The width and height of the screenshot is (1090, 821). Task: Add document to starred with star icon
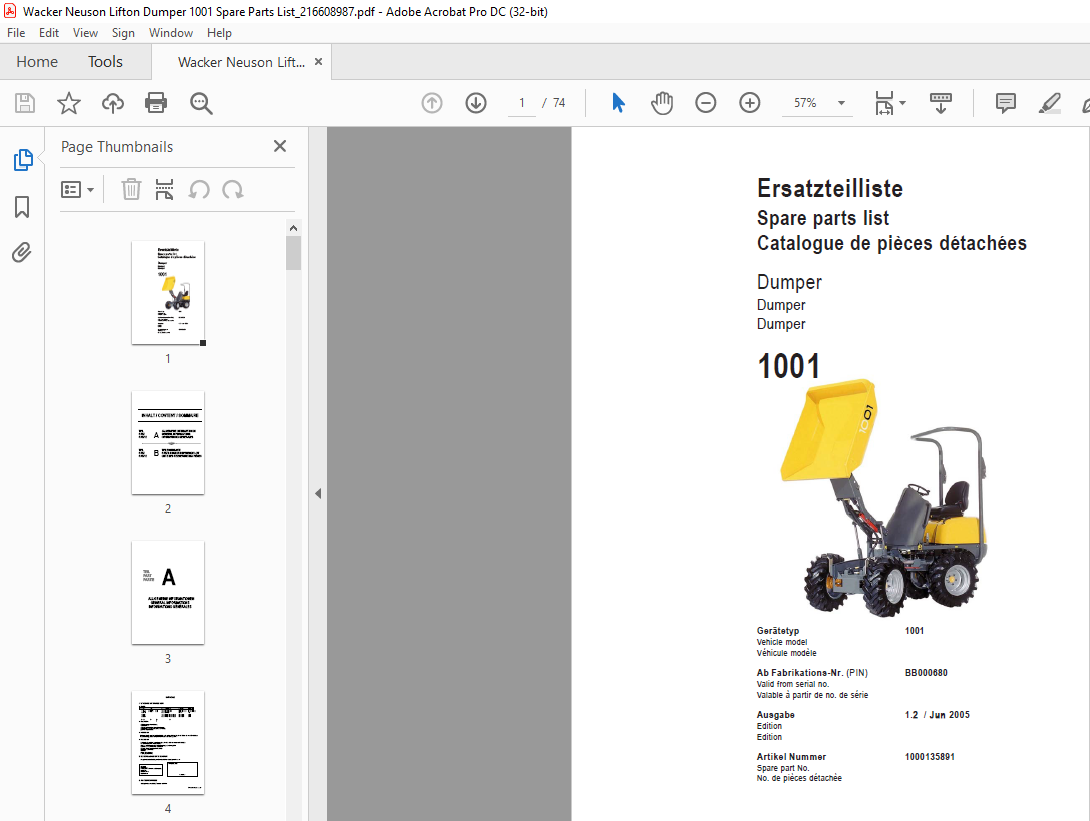tap(69, 103)
